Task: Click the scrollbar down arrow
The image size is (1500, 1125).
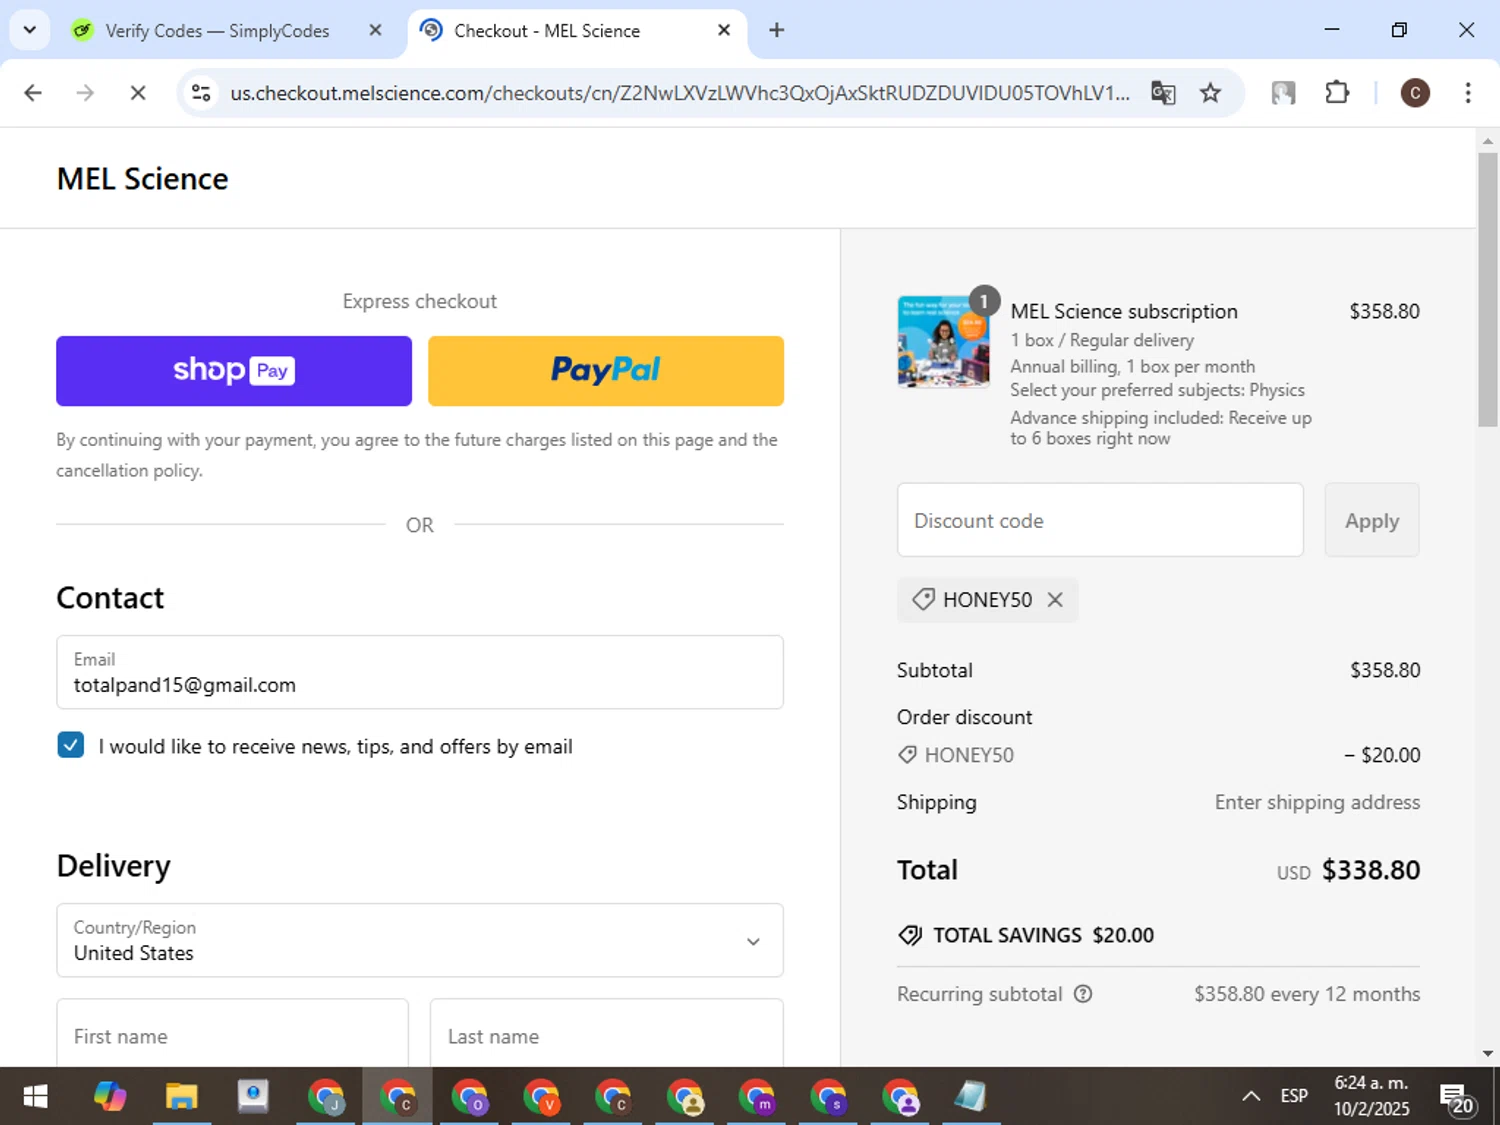Action: (1488, 1053)
